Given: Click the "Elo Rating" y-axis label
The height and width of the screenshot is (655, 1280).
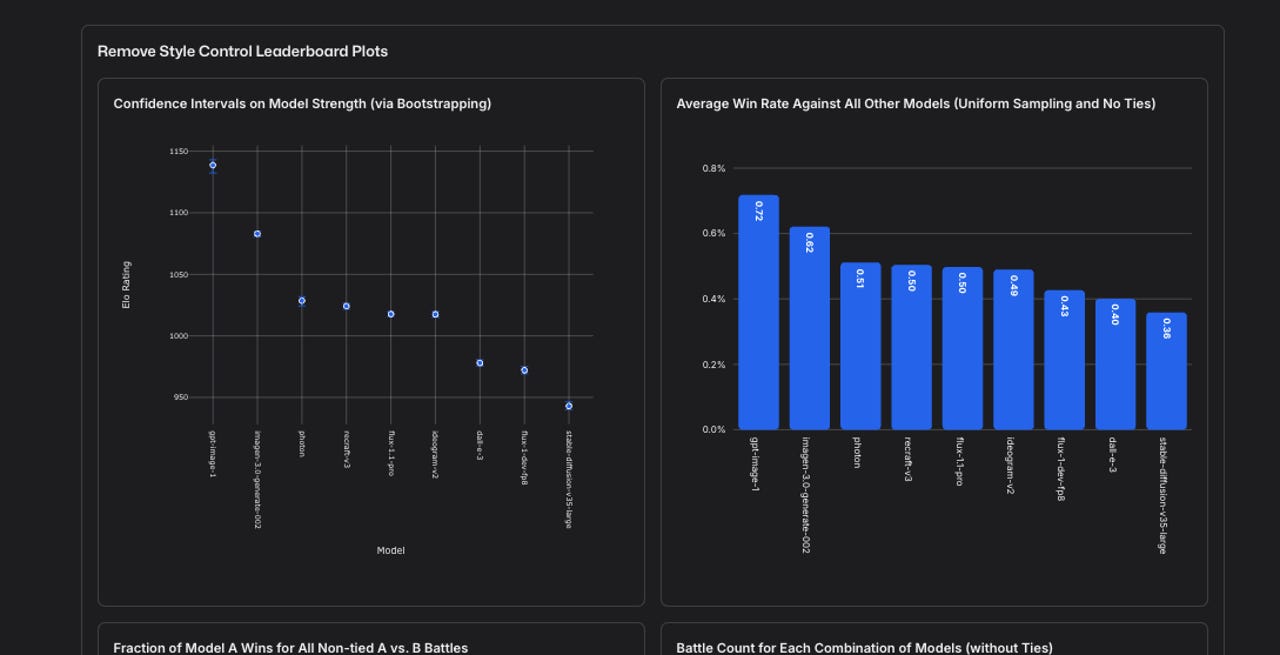Looking at the screenshot, I should point(127,285).
